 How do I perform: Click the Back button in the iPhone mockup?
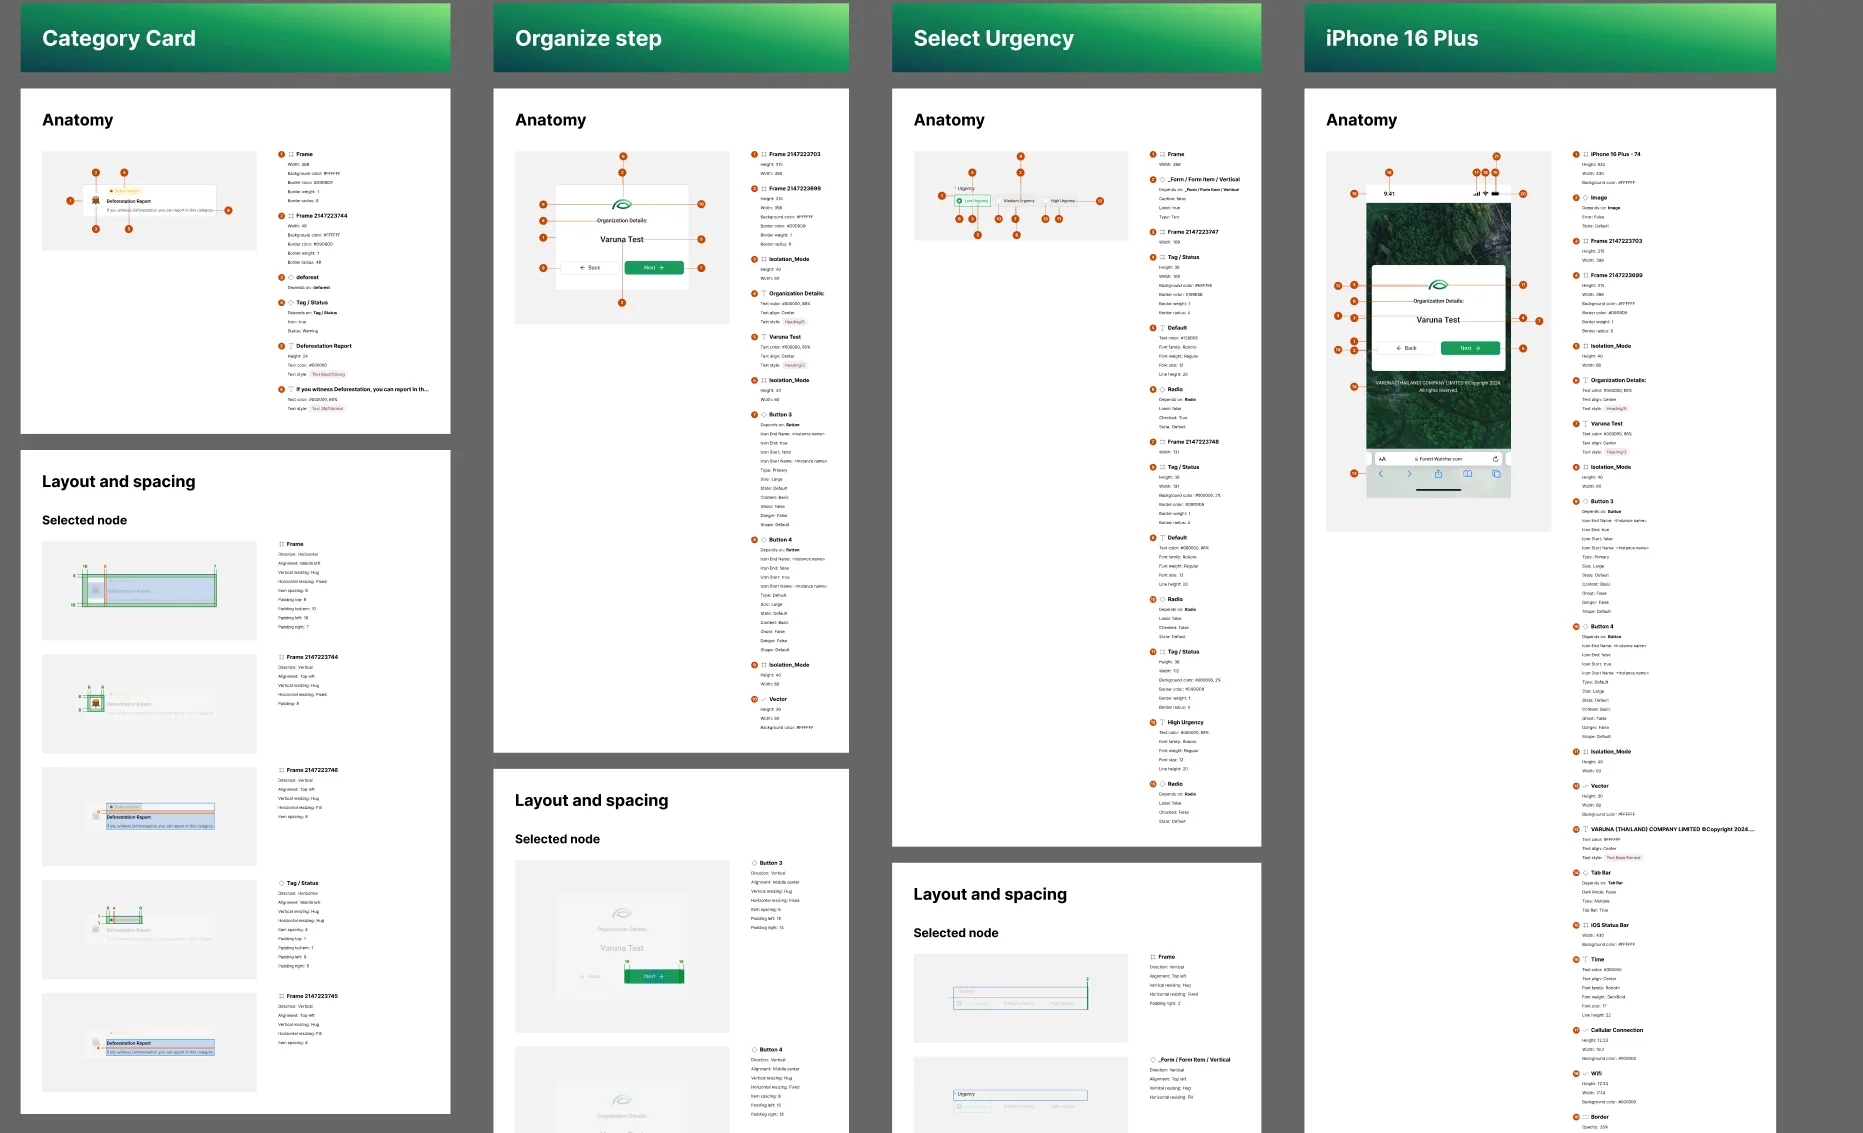1406,348
